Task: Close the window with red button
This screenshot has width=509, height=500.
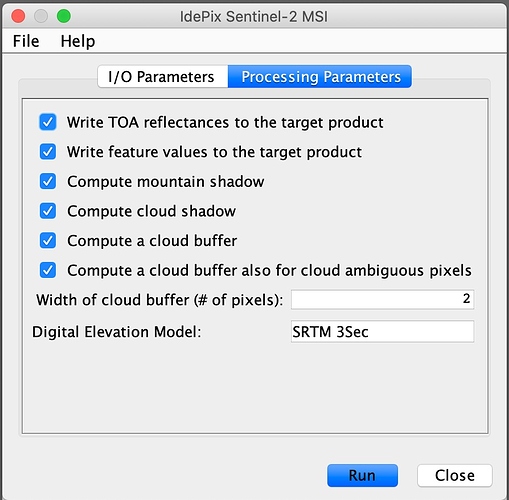Action: (x=18, y=16)
